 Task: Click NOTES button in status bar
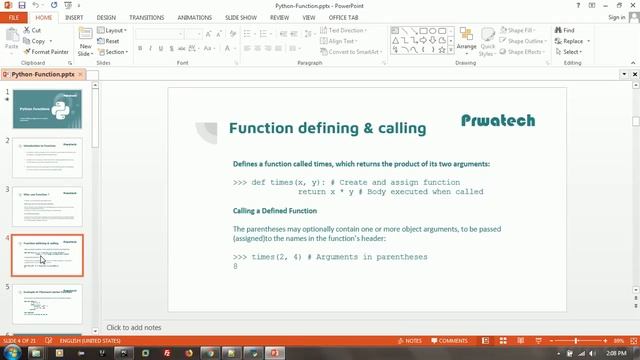410,340
